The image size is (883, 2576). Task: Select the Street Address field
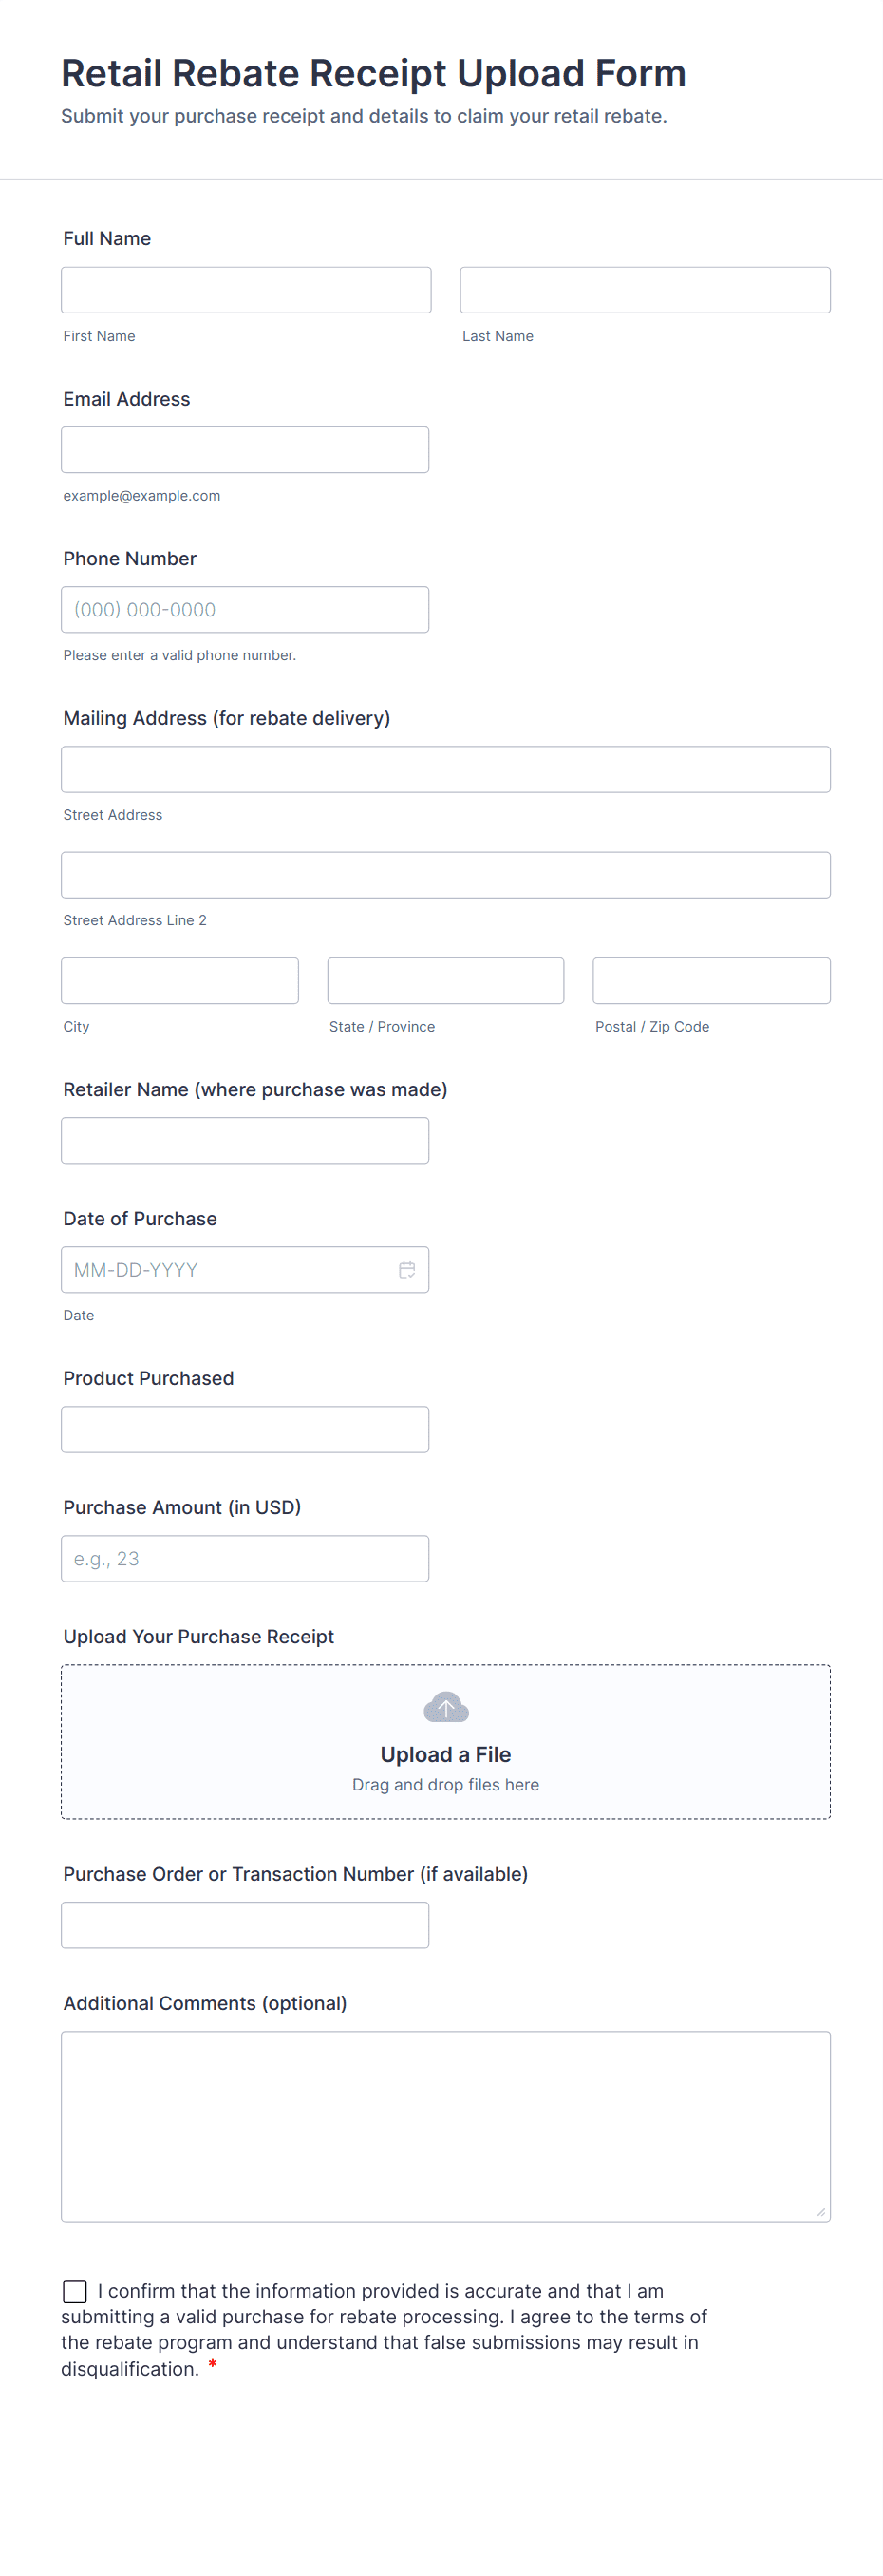[445, 769]
